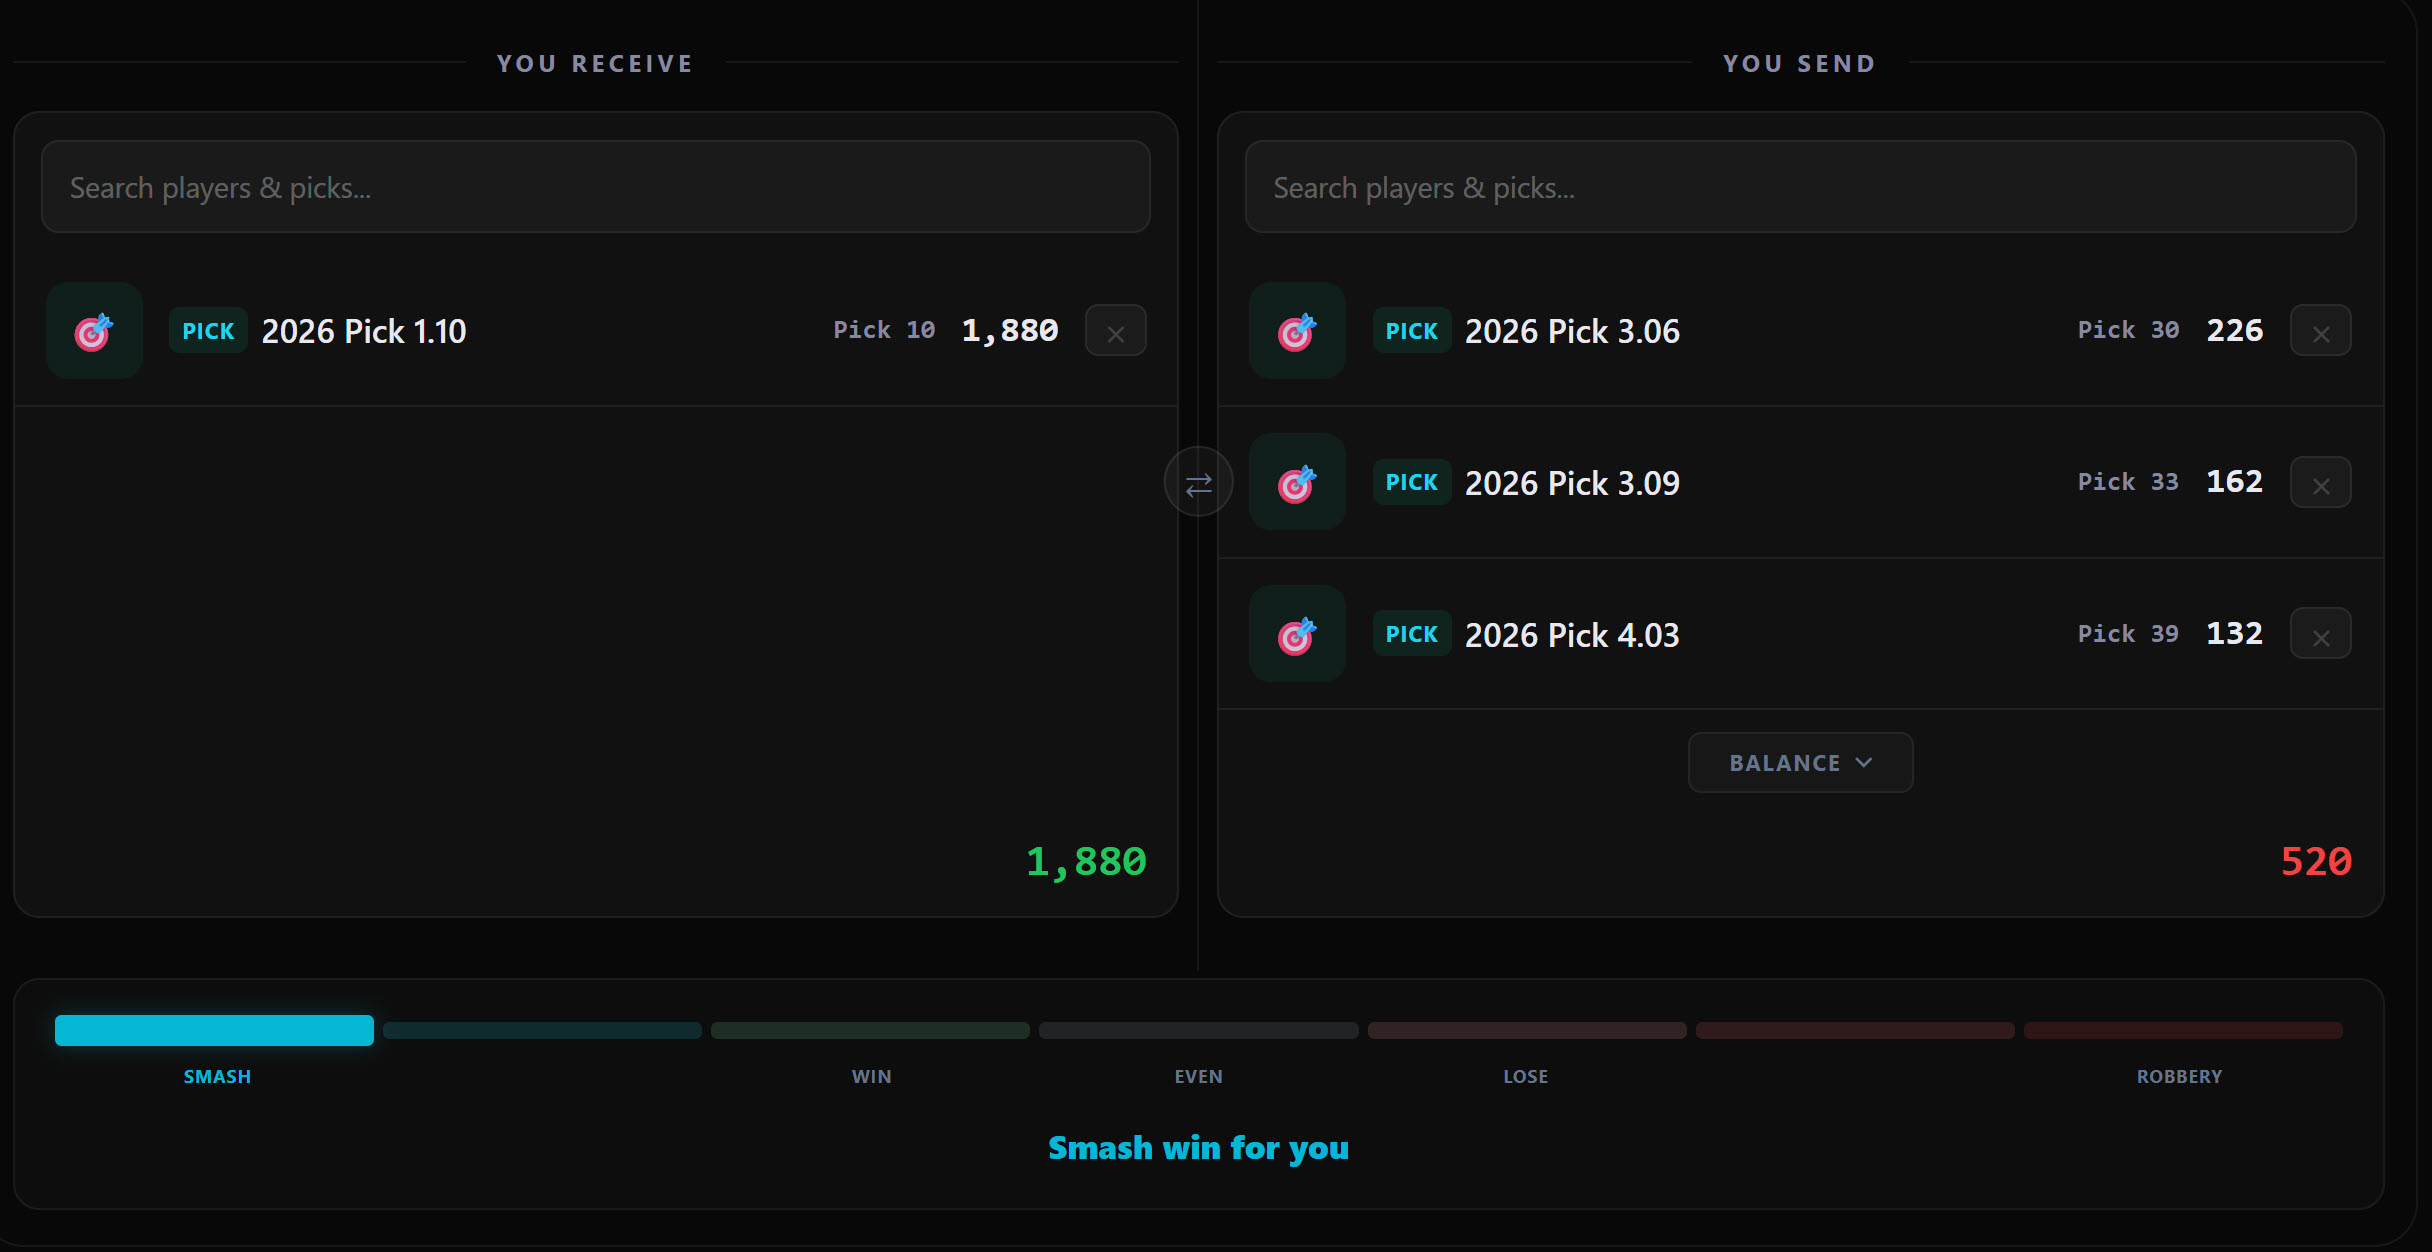Screen dimensions: 2432x1252
Task: Click the Smash win for you text
Action: [1198, 1148]
